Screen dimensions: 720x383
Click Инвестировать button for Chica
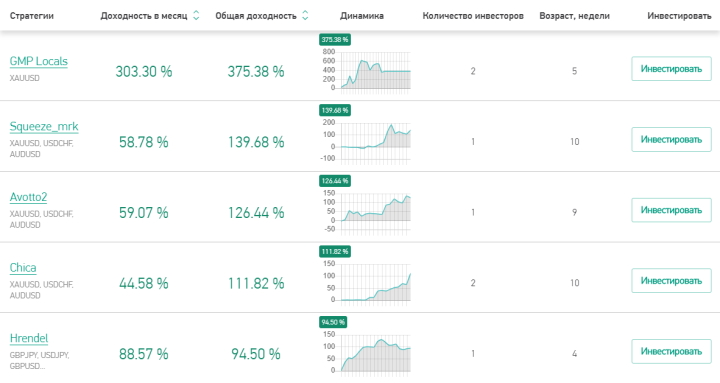671,281
